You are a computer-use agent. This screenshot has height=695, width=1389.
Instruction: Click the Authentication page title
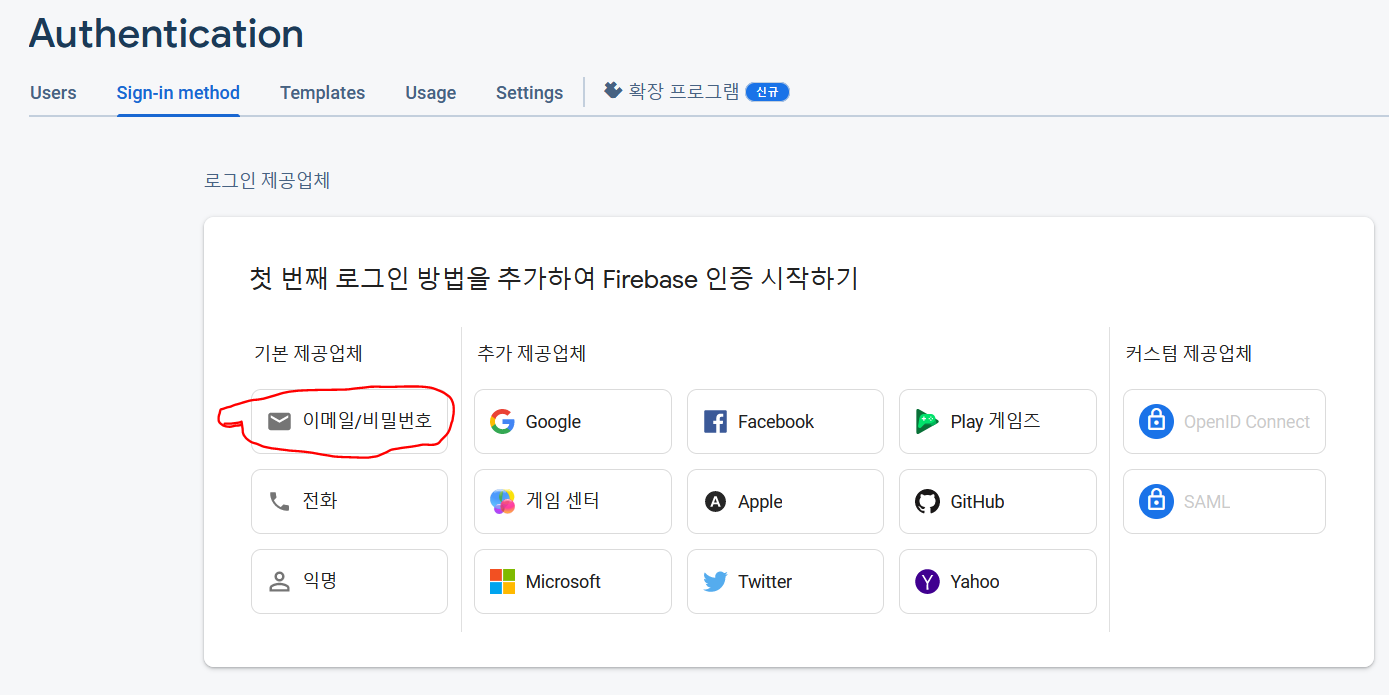click(x=166, y=34)
